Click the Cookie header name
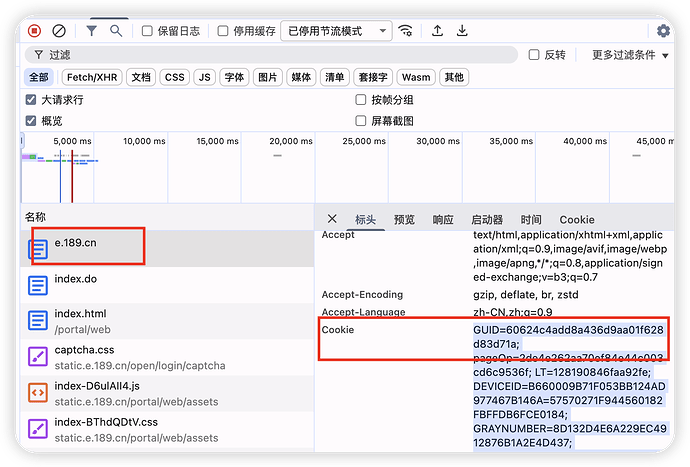Viewport: 690px width, 467px height. click(x=338, y=330)
